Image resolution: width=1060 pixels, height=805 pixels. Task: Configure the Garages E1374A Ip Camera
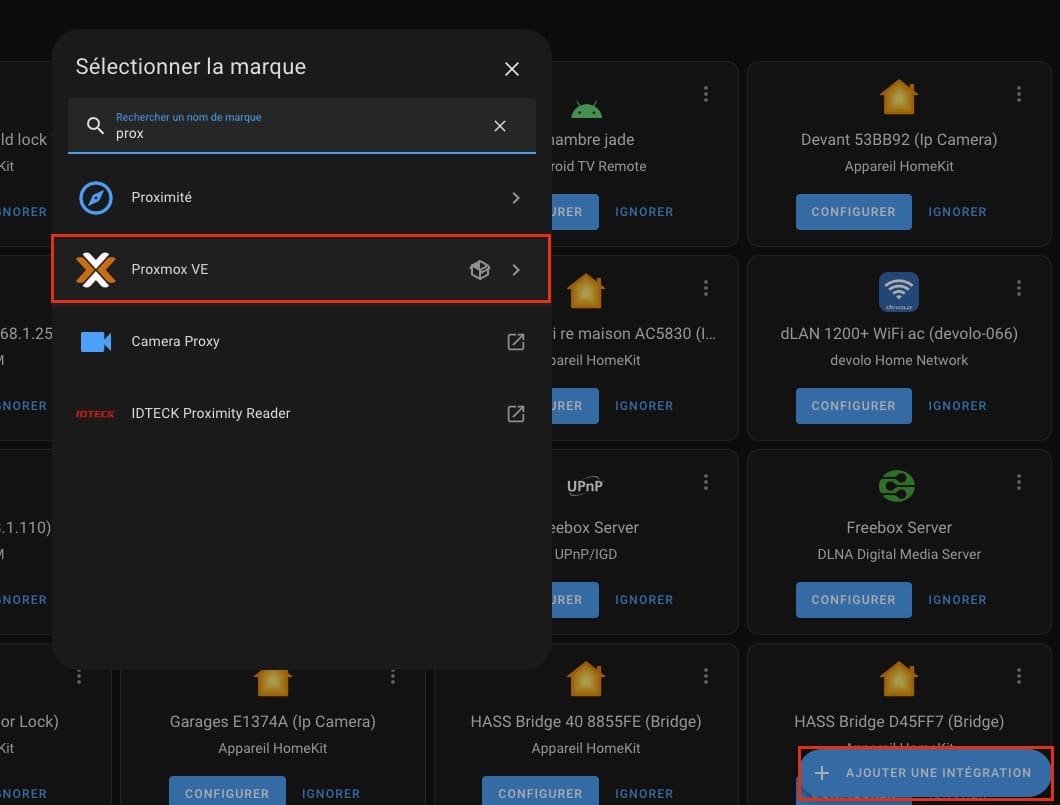point(227,791)
